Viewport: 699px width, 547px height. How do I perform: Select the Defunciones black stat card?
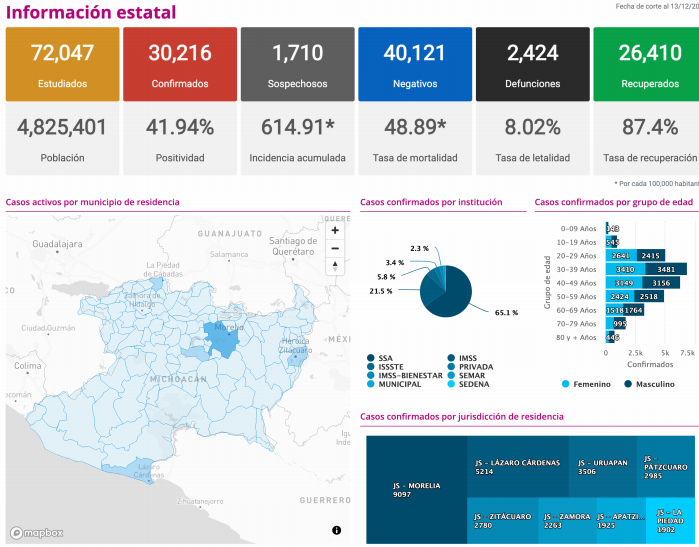[x=532, y=64]
